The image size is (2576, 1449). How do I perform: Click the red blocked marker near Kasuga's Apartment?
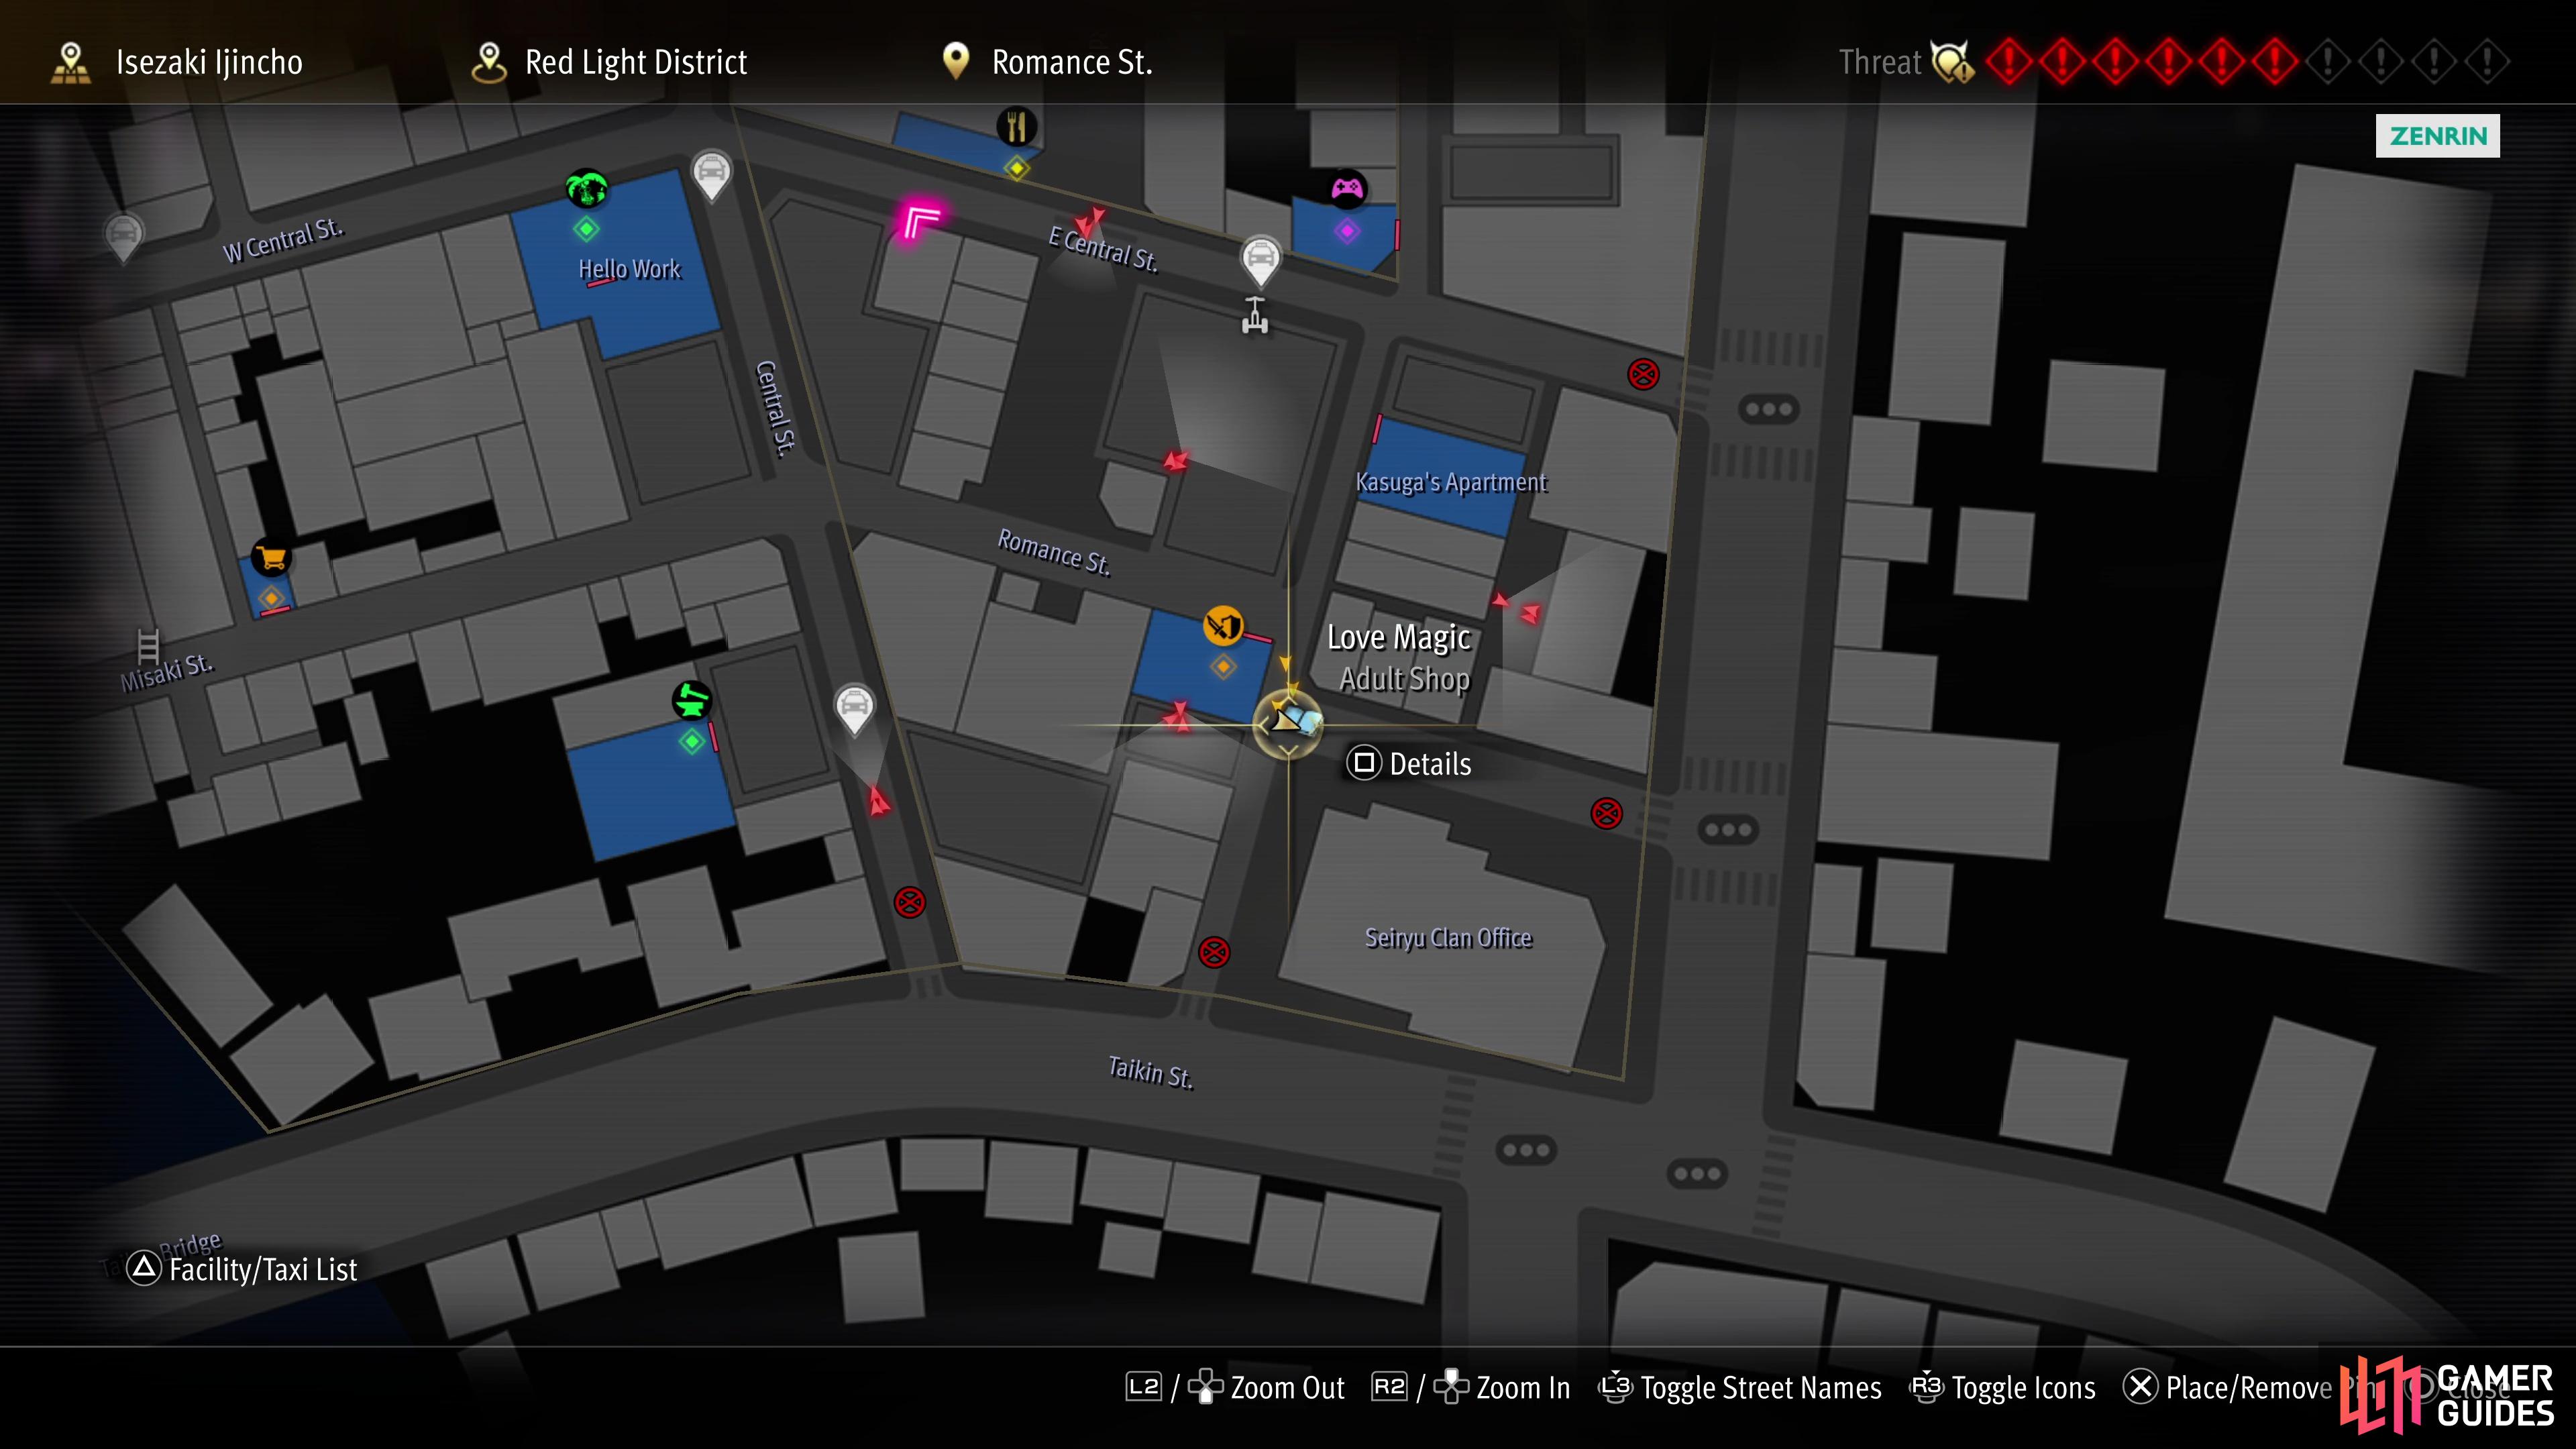click(x=1643, y=375)
